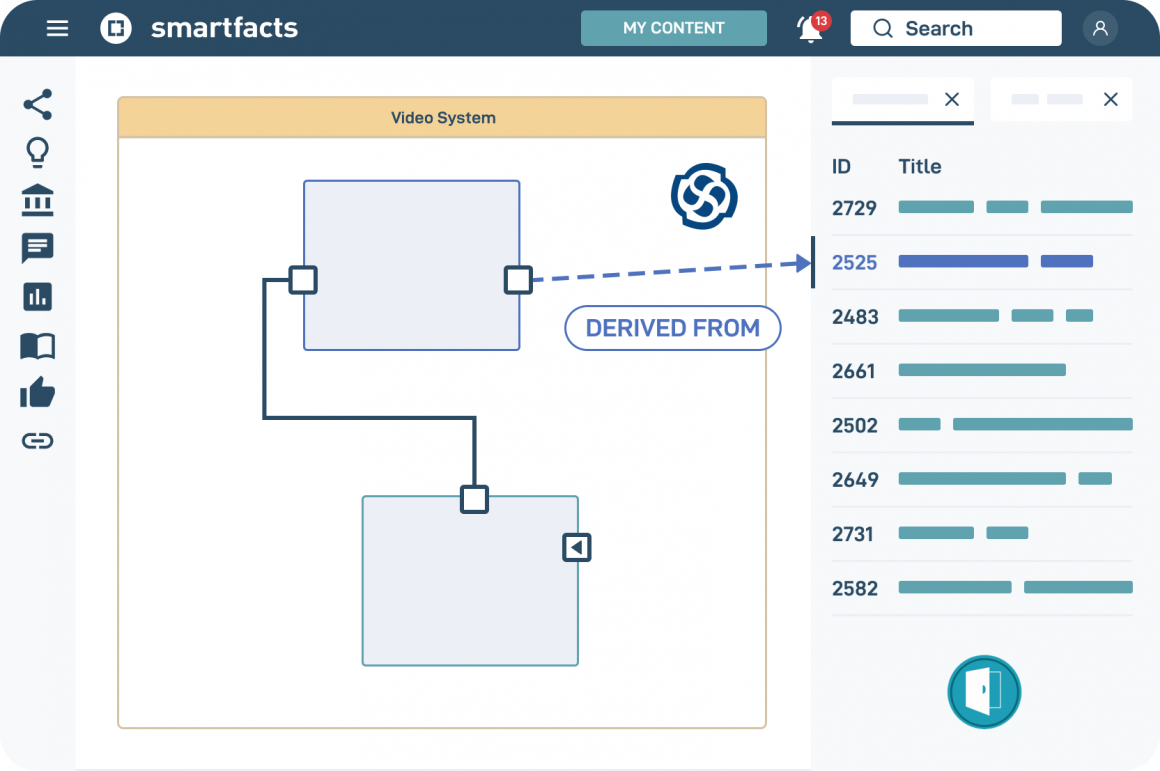This screenshot has width=1160, height=771.
Task: Open the Comments panel
Action: 37,248
